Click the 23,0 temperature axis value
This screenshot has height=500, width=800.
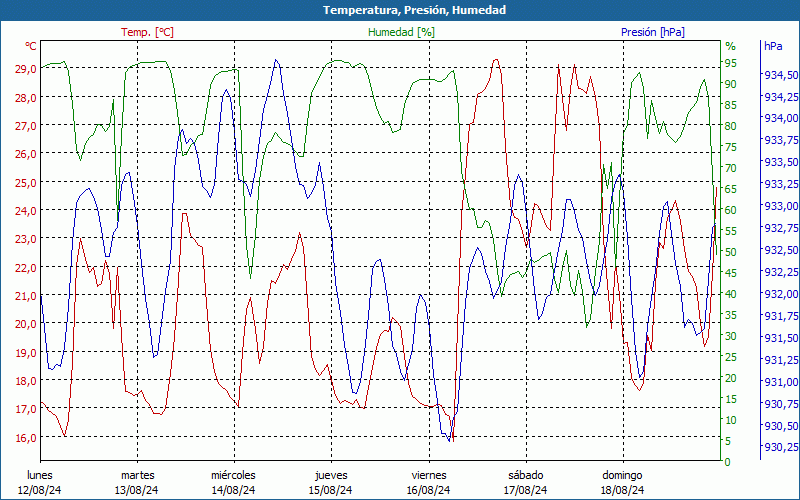[x=26, y=239]
